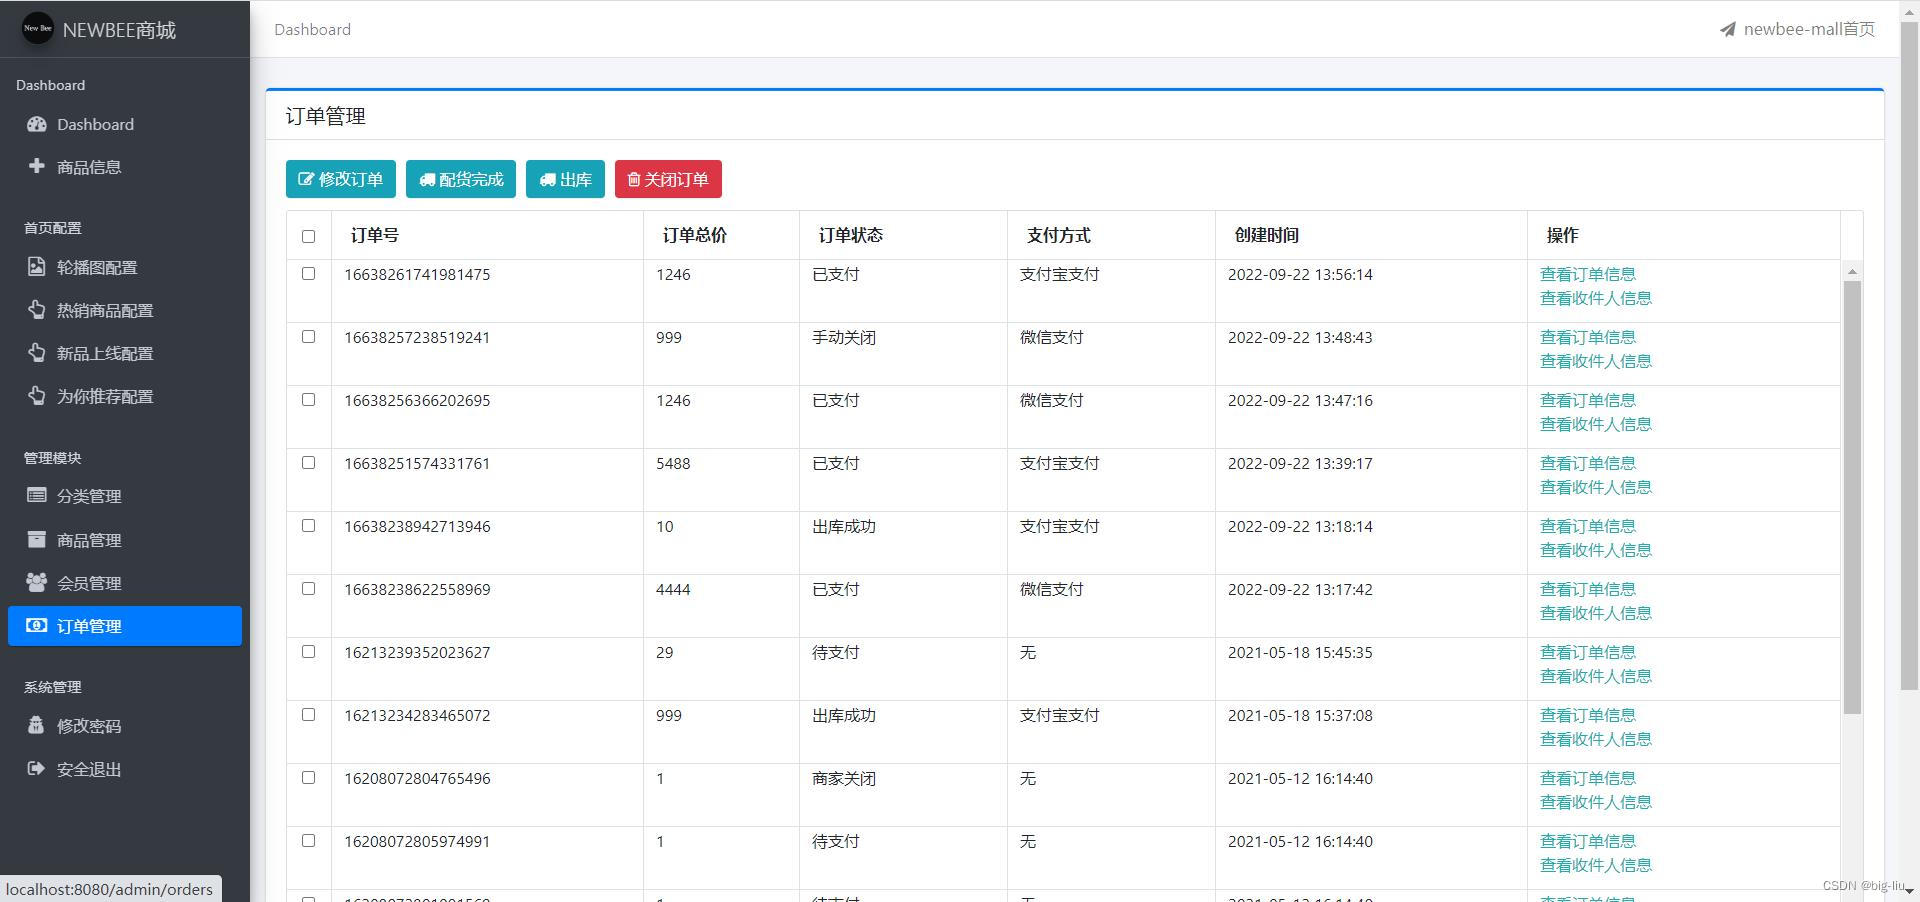Click the list icon beside 分类管理

[37, 495]
